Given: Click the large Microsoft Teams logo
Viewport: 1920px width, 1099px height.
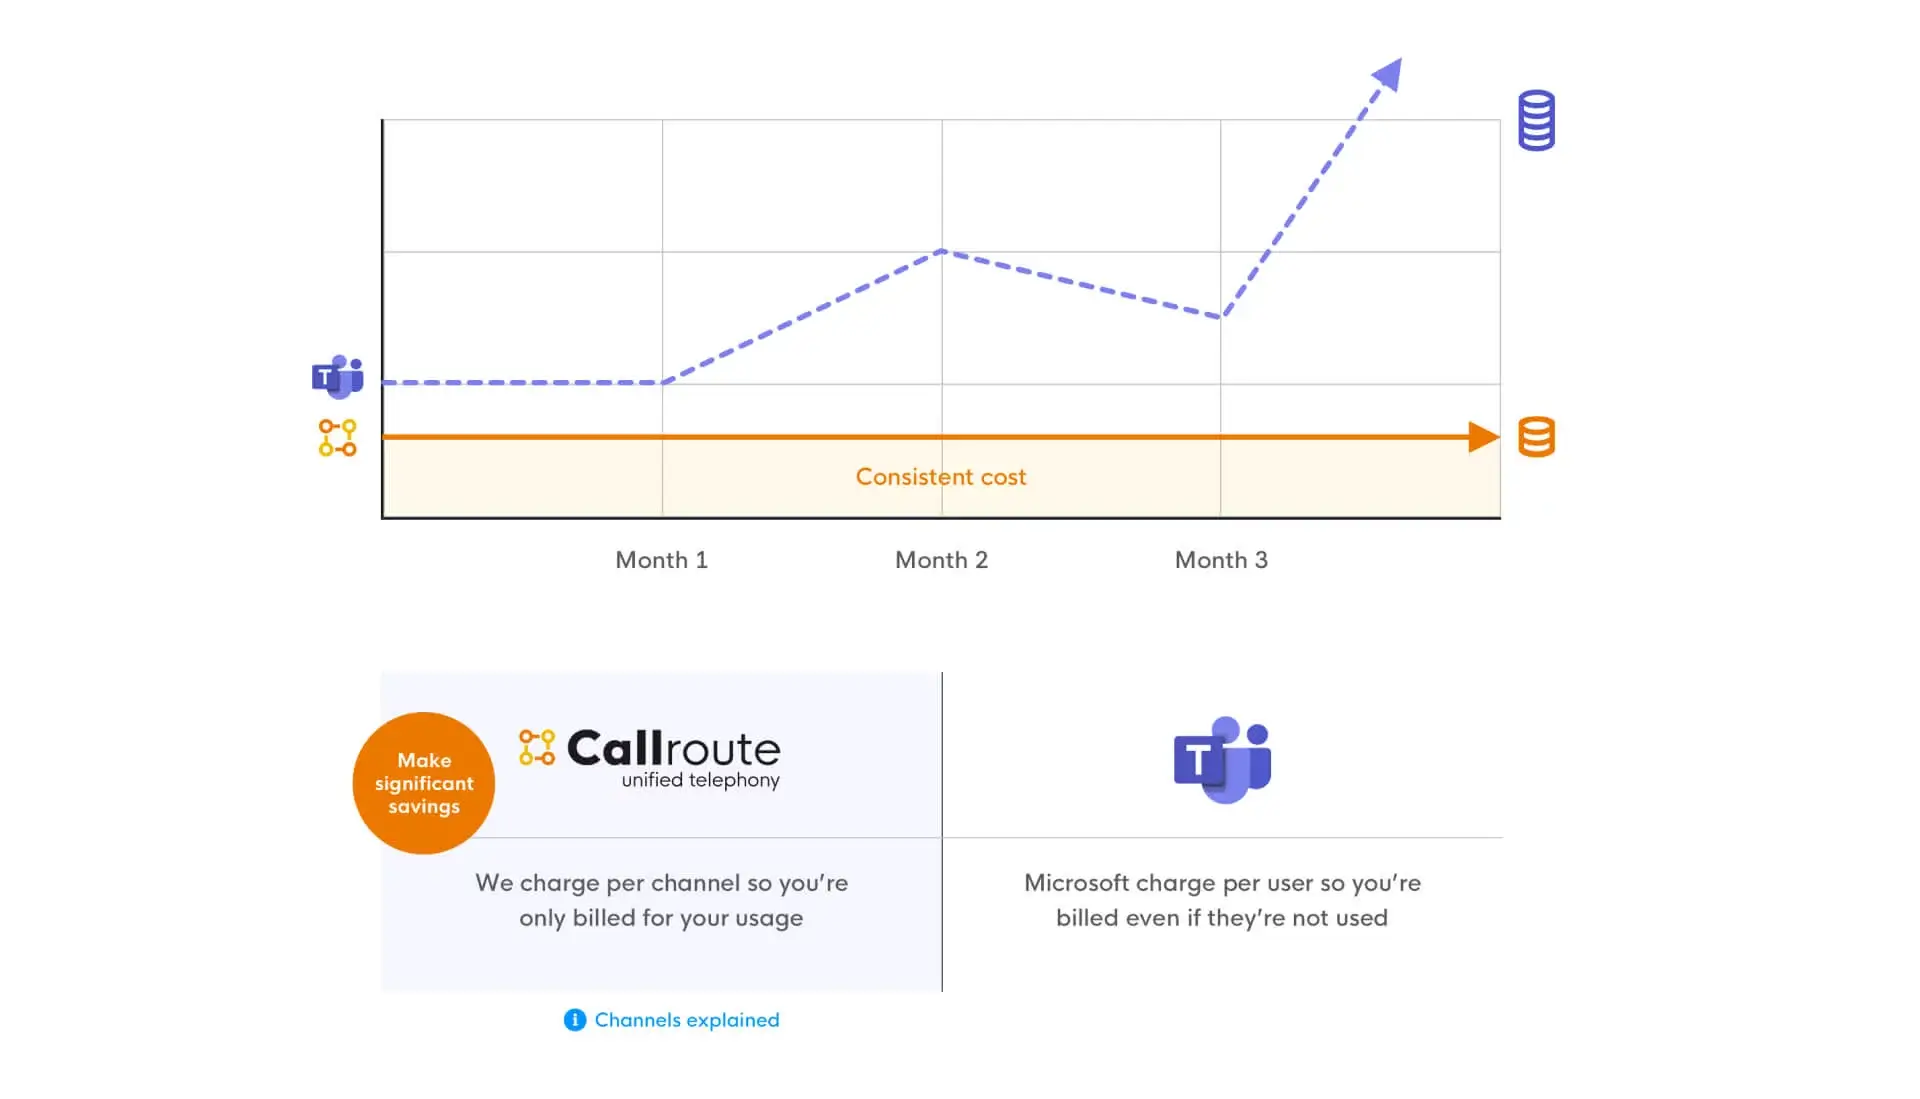Looking at the screenshot, I should 1222,759.
